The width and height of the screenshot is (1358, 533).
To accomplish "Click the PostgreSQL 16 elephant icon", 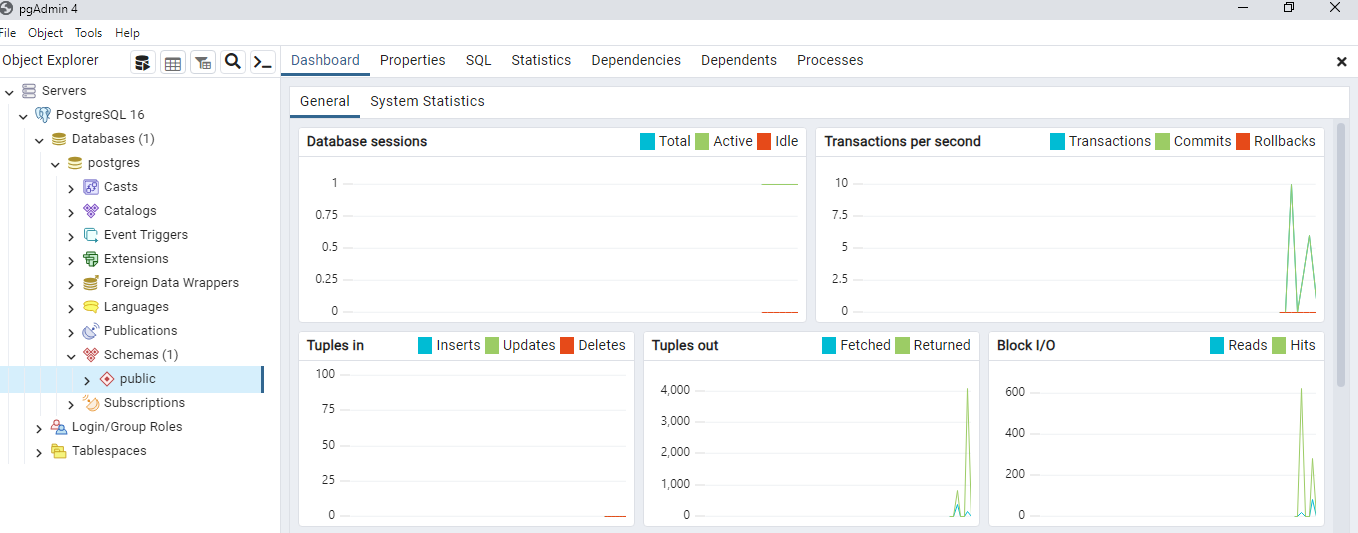I will [43, 115].
